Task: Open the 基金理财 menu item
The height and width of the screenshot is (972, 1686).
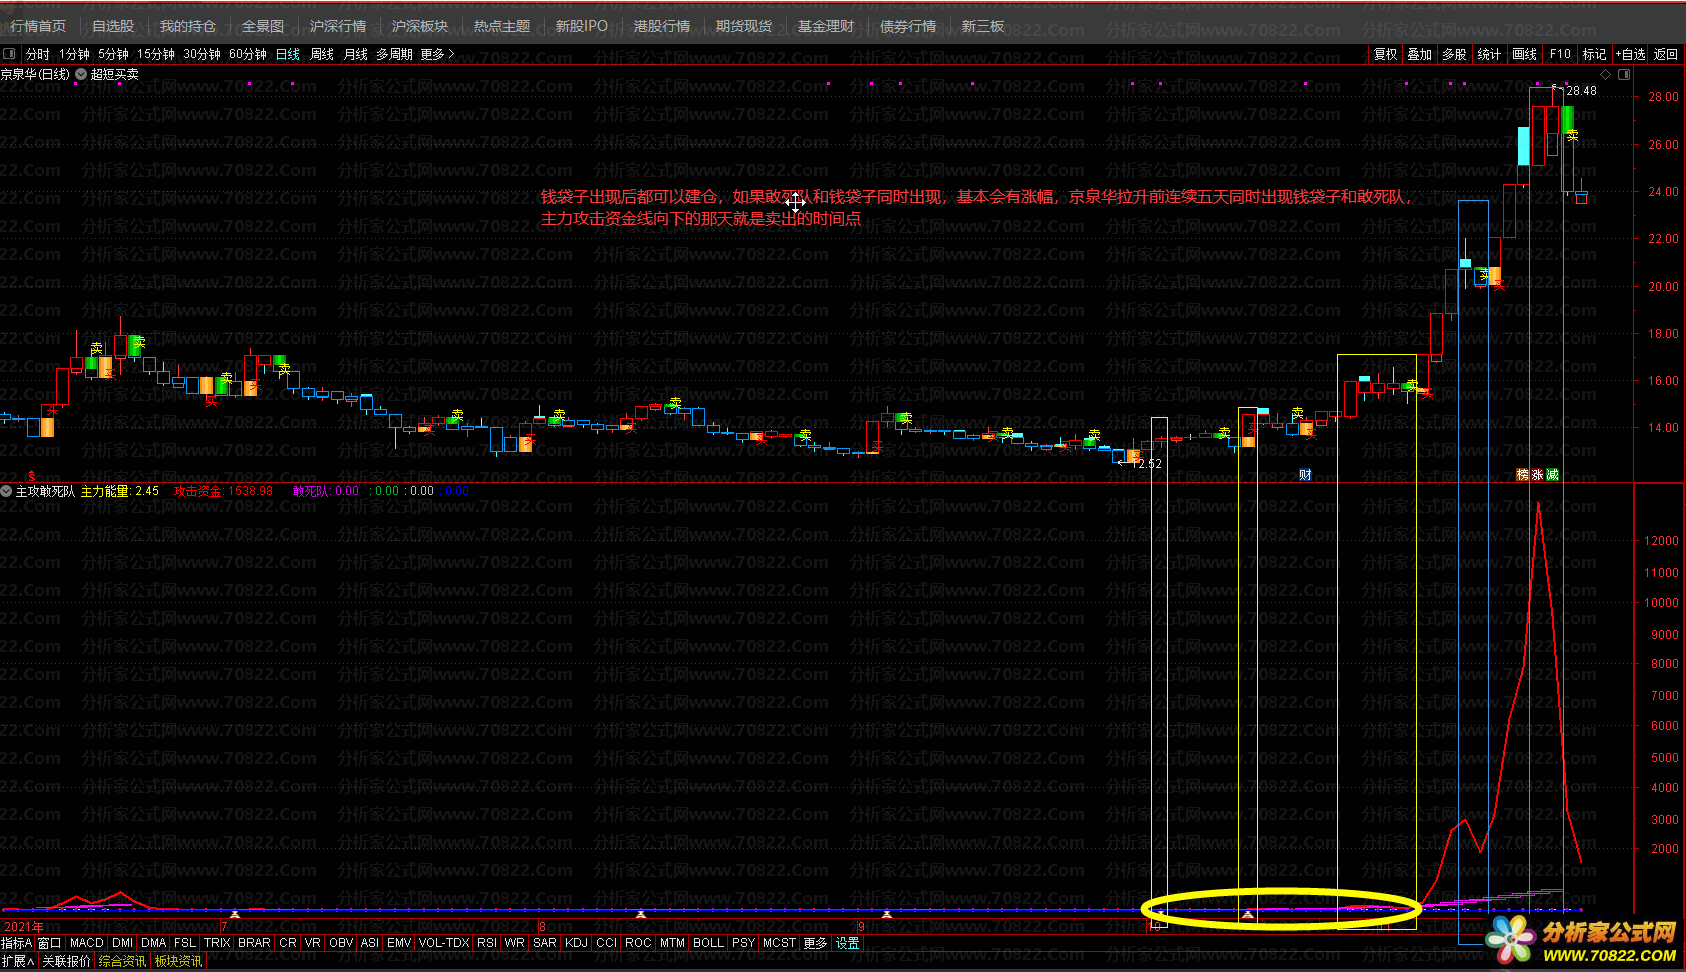Action: click(826, 26)
